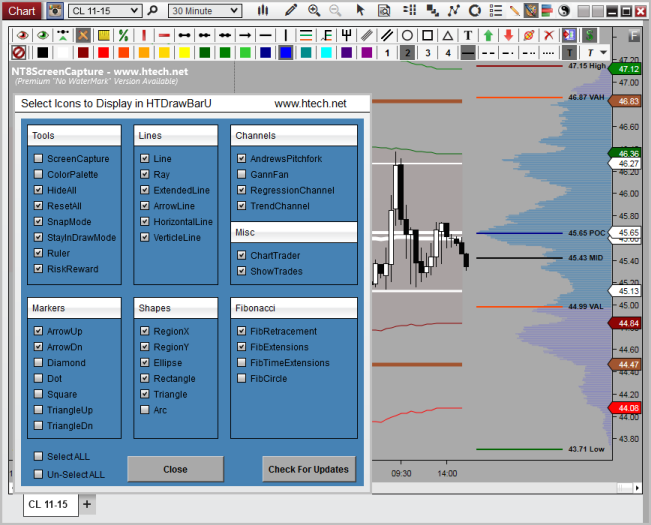Click Check For Updates button
The width and height of the screenshot is (651, 525).
[x=308, y=469]
